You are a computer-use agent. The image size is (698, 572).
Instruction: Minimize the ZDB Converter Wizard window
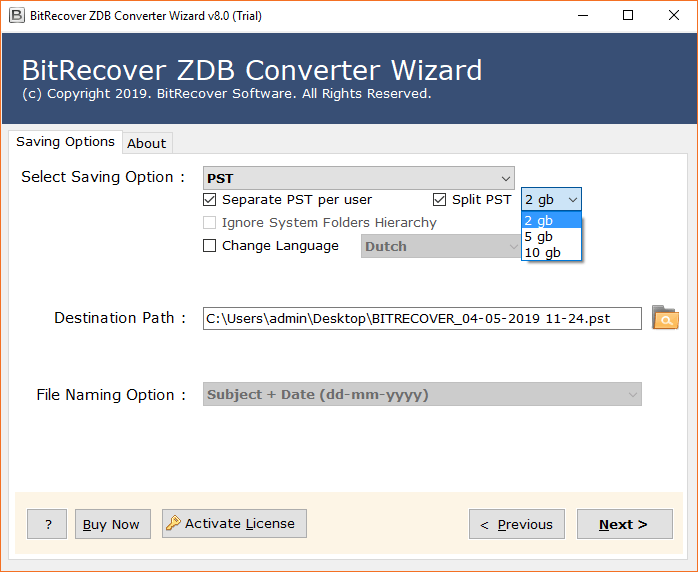pyautogui.click(x=583, y=16)
